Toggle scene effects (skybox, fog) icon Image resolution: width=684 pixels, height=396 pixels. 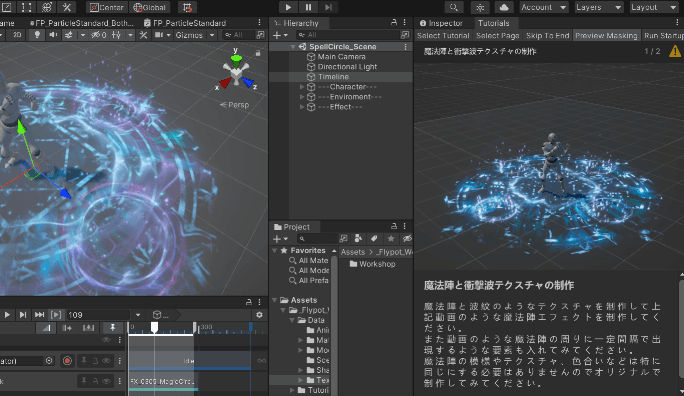coord(69,35)
